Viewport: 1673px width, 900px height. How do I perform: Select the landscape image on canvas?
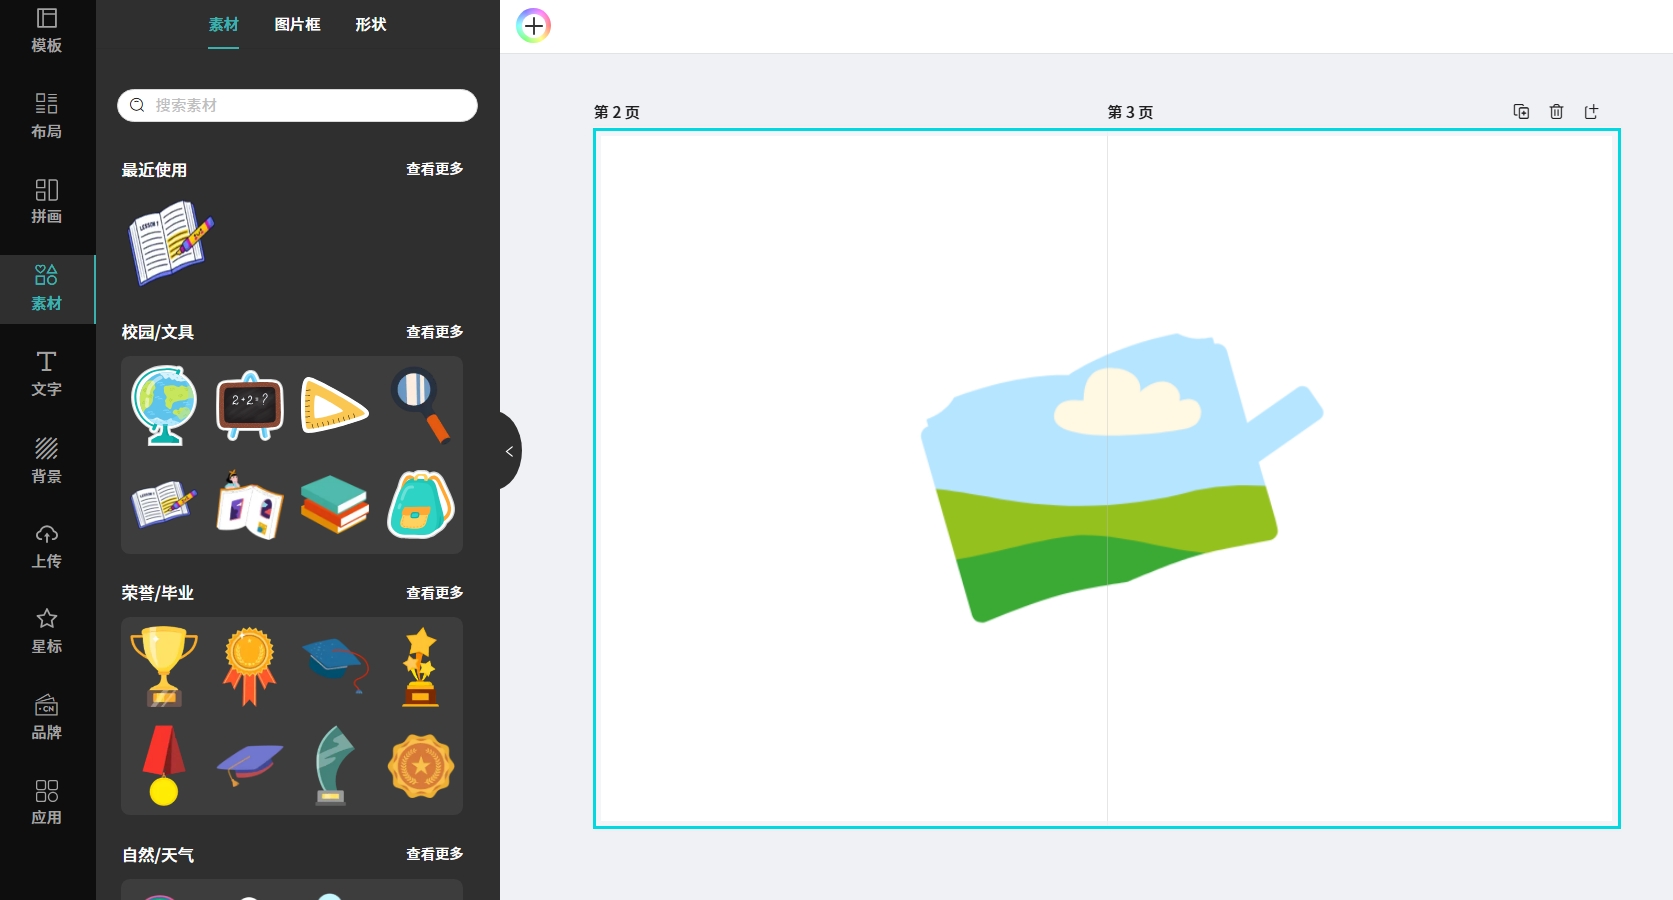[1100, 480]
